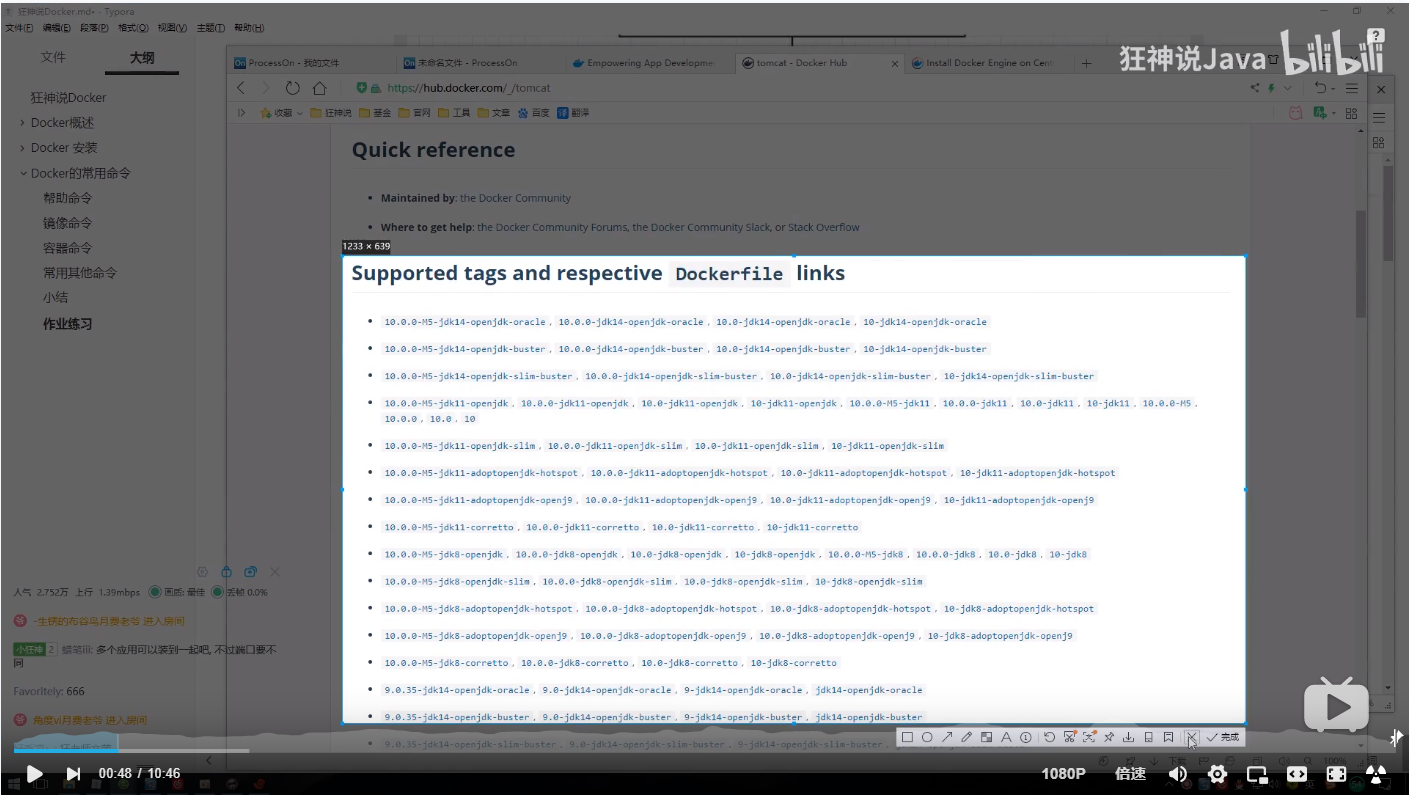
Task: Click tag 10.0.0-M5-jdk11-corretto
Action: pyautogui.click(x=449, y=527)
